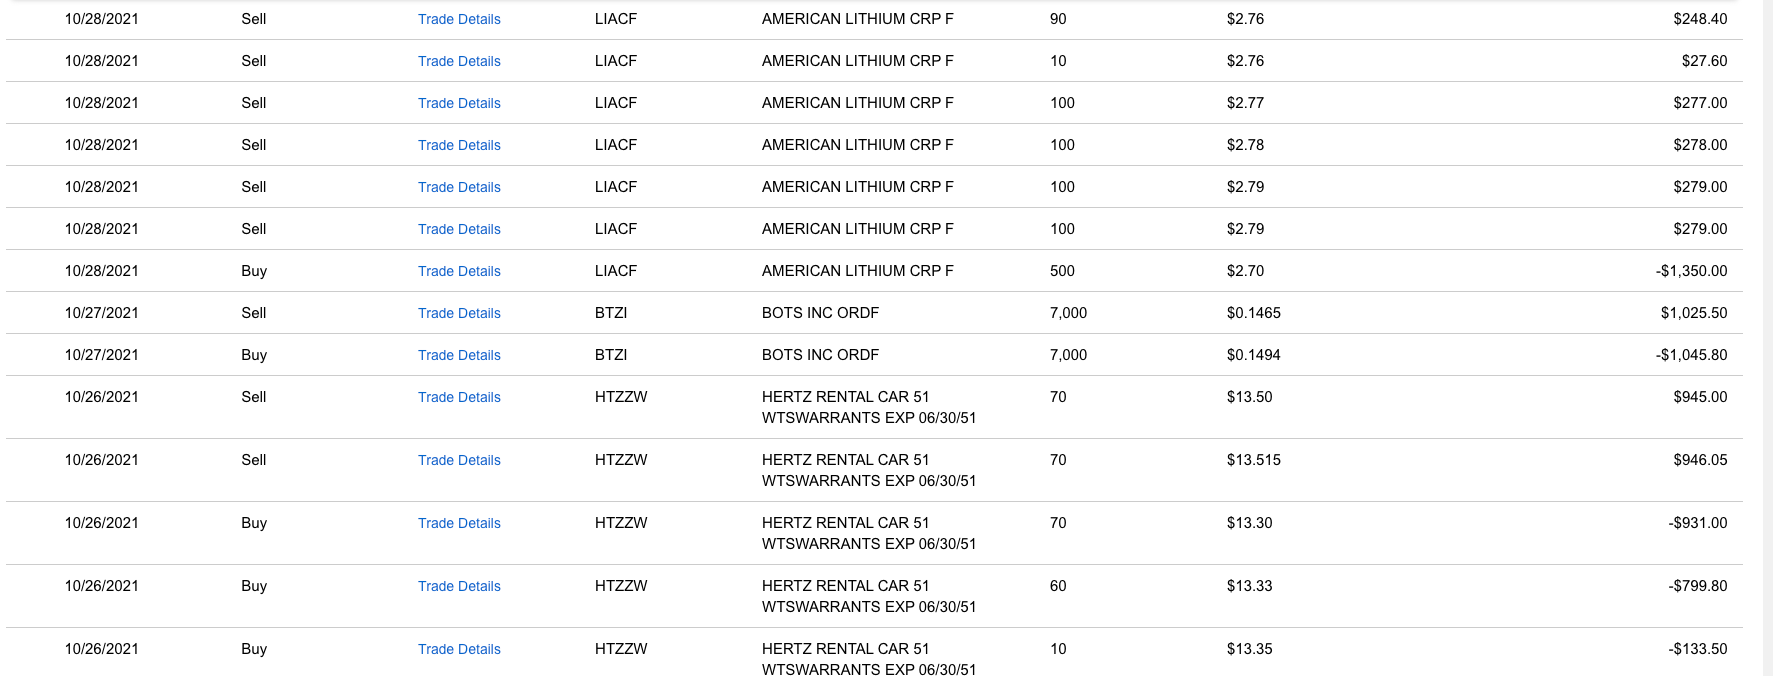Select the $0.1494 price cell
The width and height of the screenshot is (1773, 676).
1253,355
